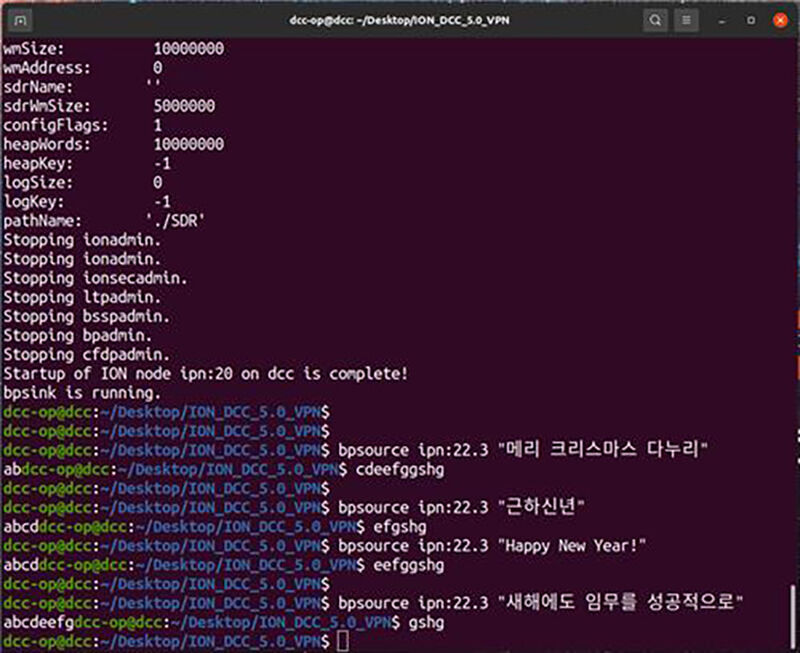This screenshot has height=653, width=800.
Task: Click the 'heapKey:' line
Action: click(x=87, y=163)
